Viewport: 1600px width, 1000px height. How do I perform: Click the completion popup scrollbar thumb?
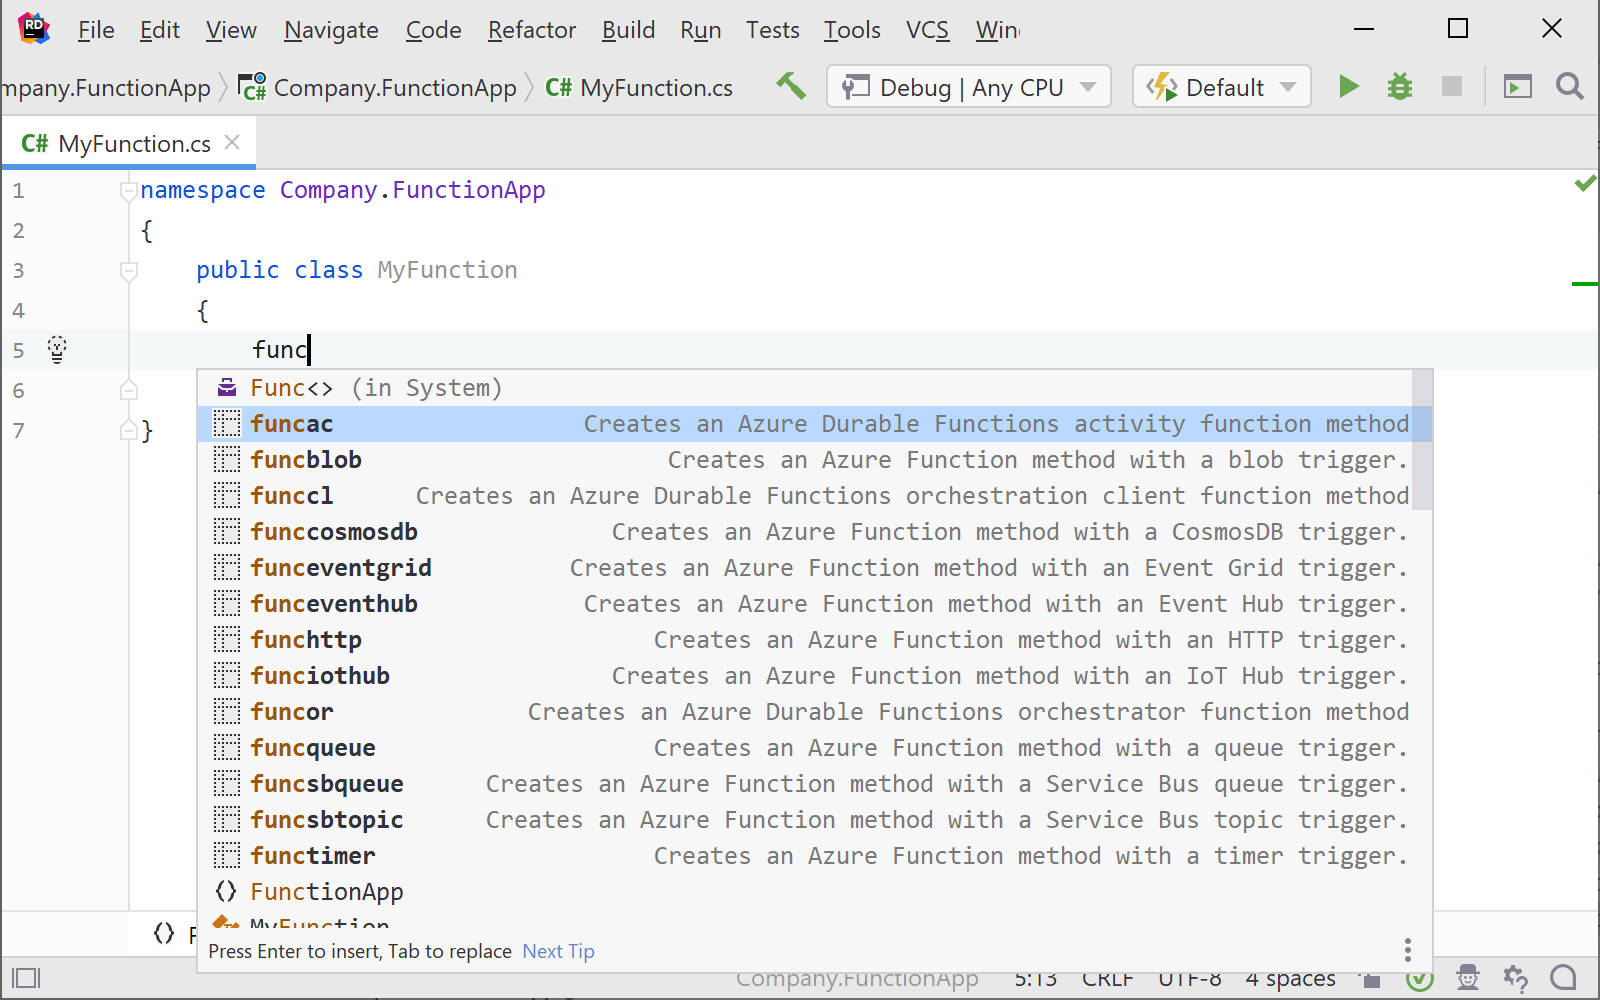[x=1422, y=440]
